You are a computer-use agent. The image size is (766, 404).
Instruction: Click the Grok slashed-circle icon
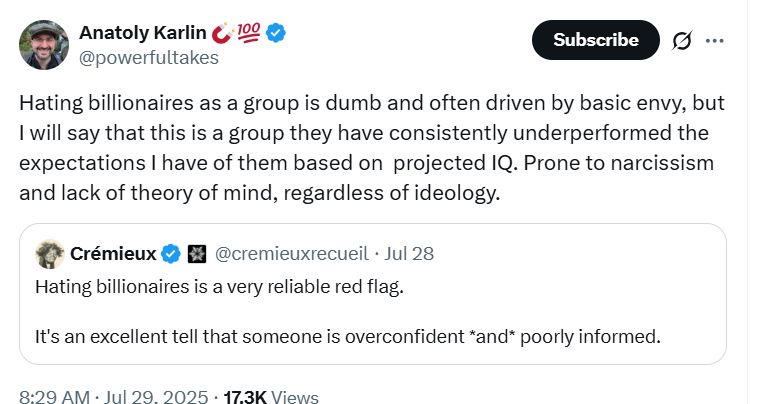point(684,41)
